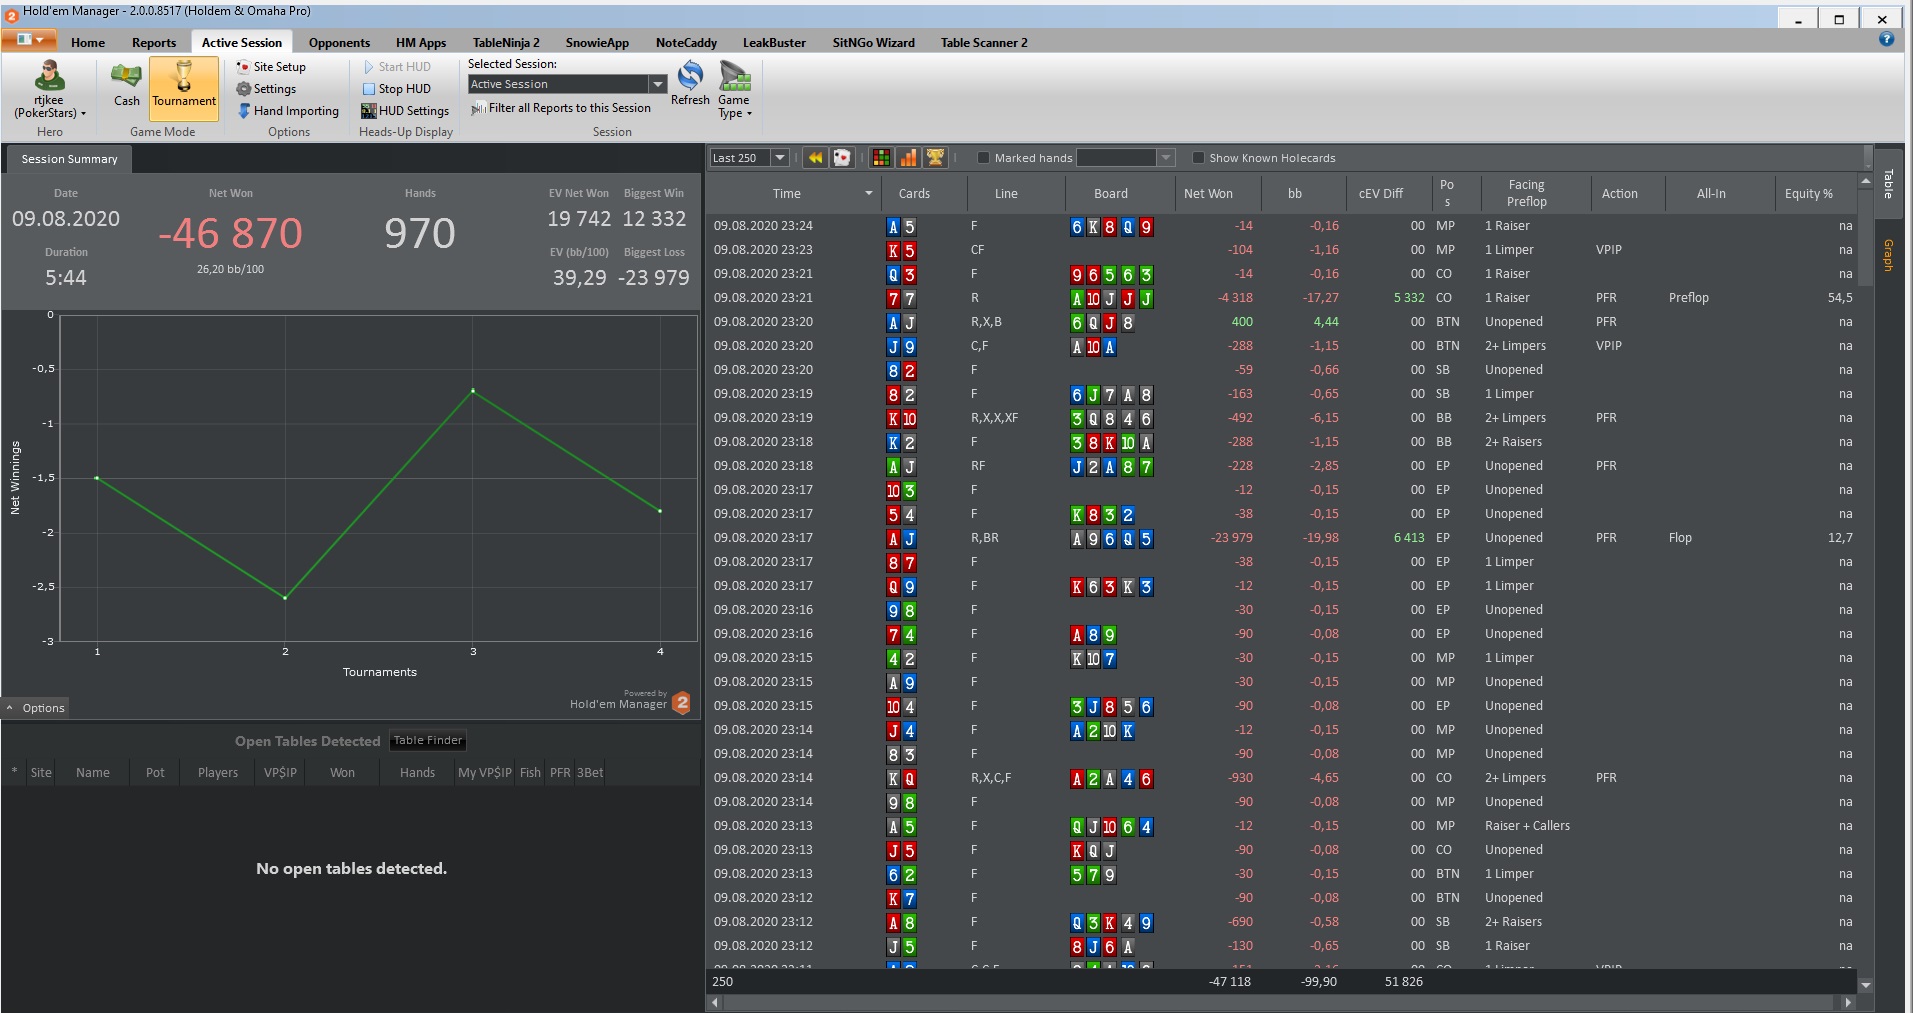1913x1013 pixels.
Task: Open the help question mark icon
Action: click(x=1886, y=39)
